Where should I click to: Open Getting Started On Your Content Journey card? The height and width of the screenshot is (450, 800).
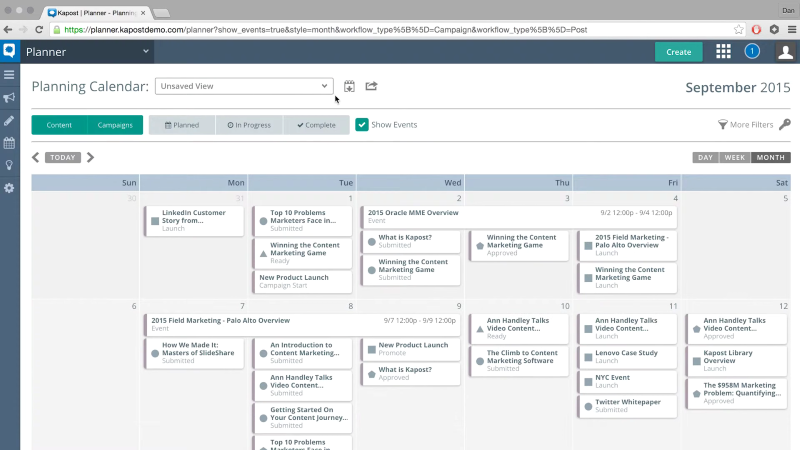pos(302,417)
